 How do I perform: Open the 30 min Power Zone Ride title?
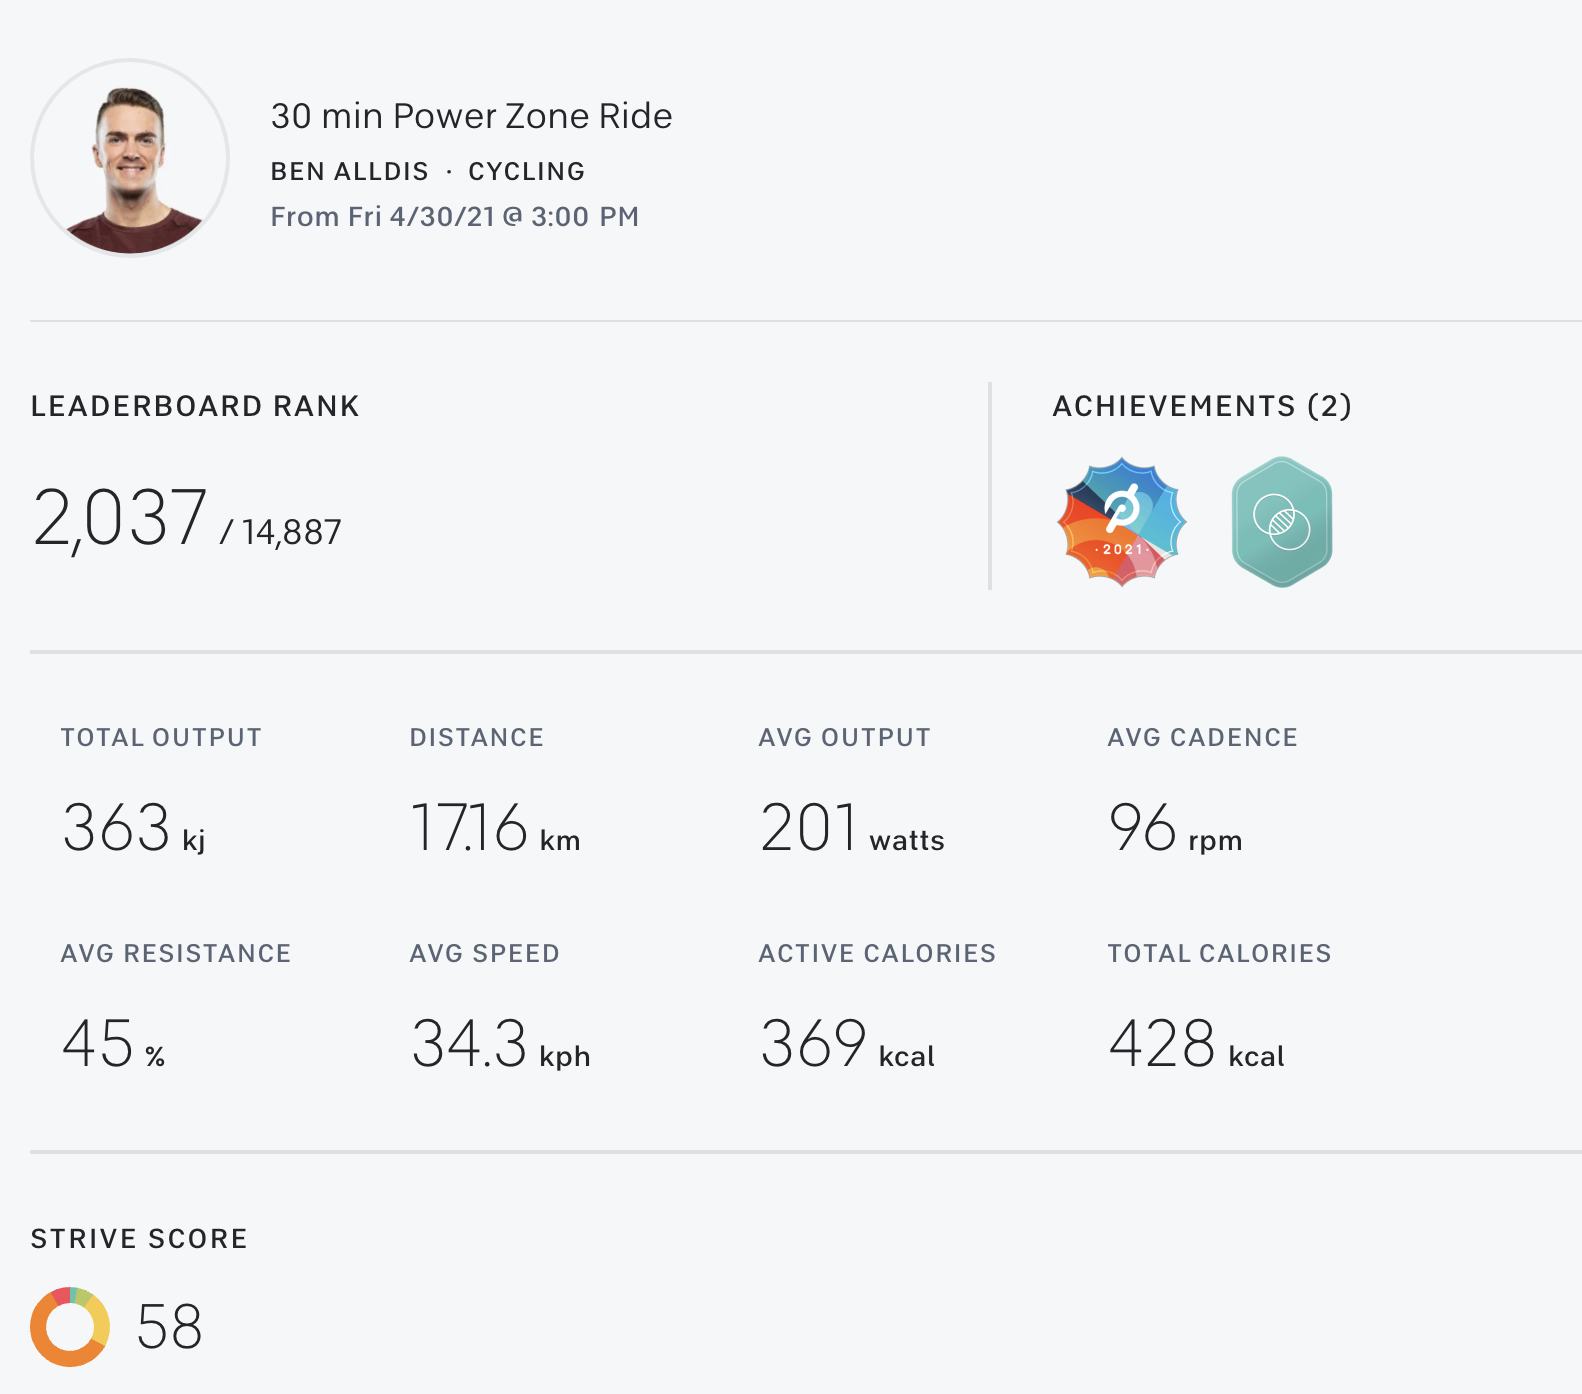471,116
